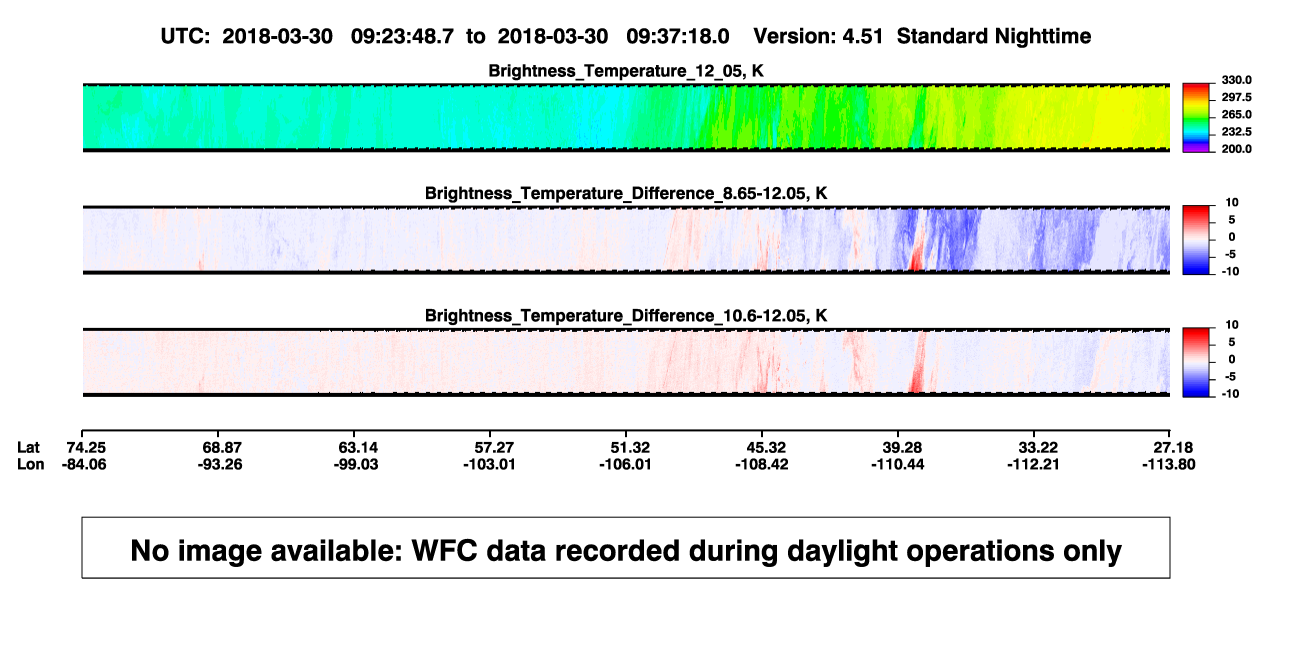Click the 10.6-12.05 difference color bar
1300x667 pixels.
(x=1195, y=360)
